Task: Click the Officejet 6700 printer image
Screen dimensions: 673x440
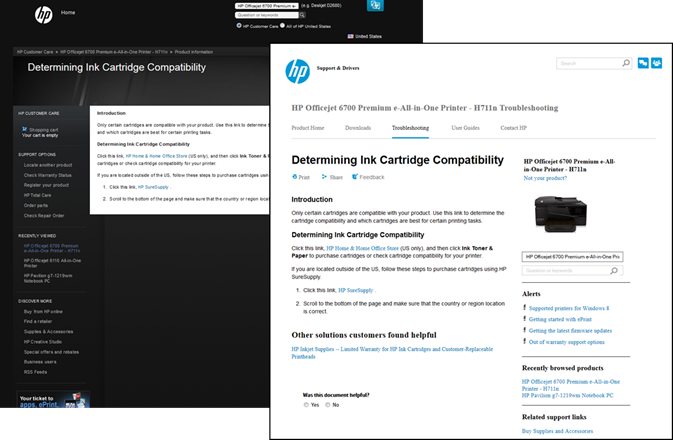Action: pyautogui.click(x=561, y=214)
